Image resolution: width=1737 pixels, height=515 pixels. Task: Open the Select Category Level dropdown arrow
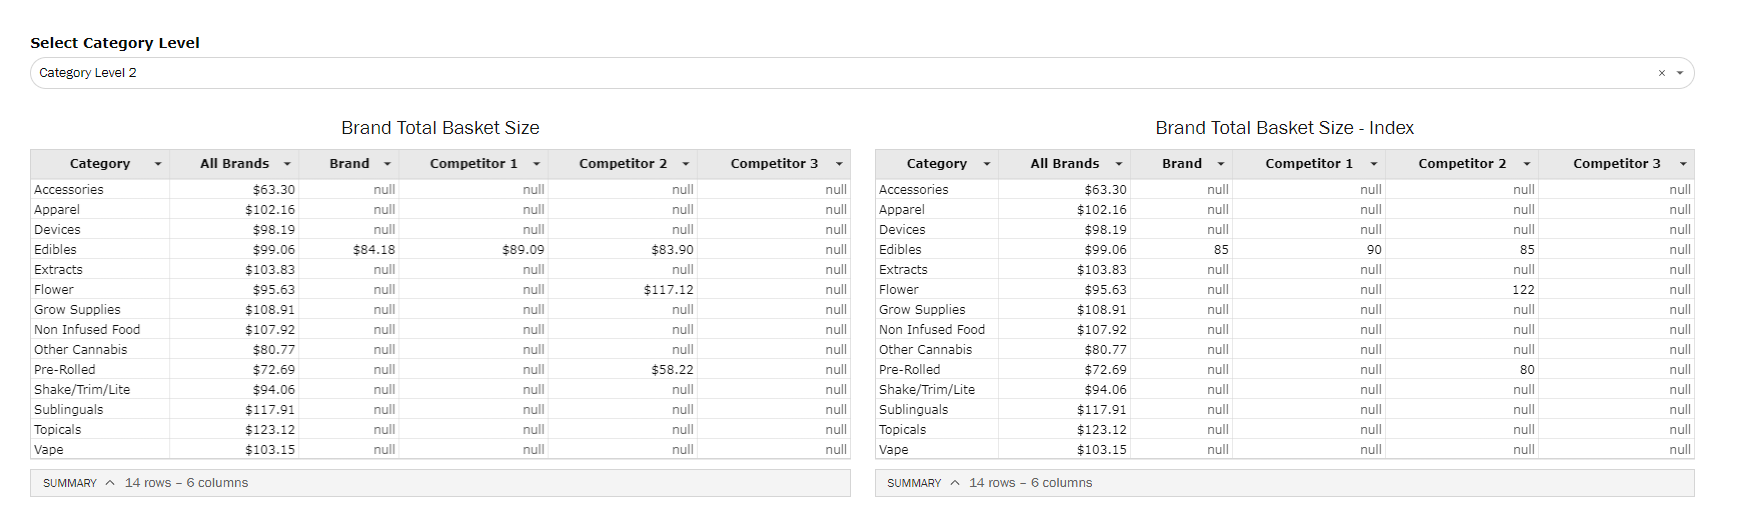[x=1680, y=73]
